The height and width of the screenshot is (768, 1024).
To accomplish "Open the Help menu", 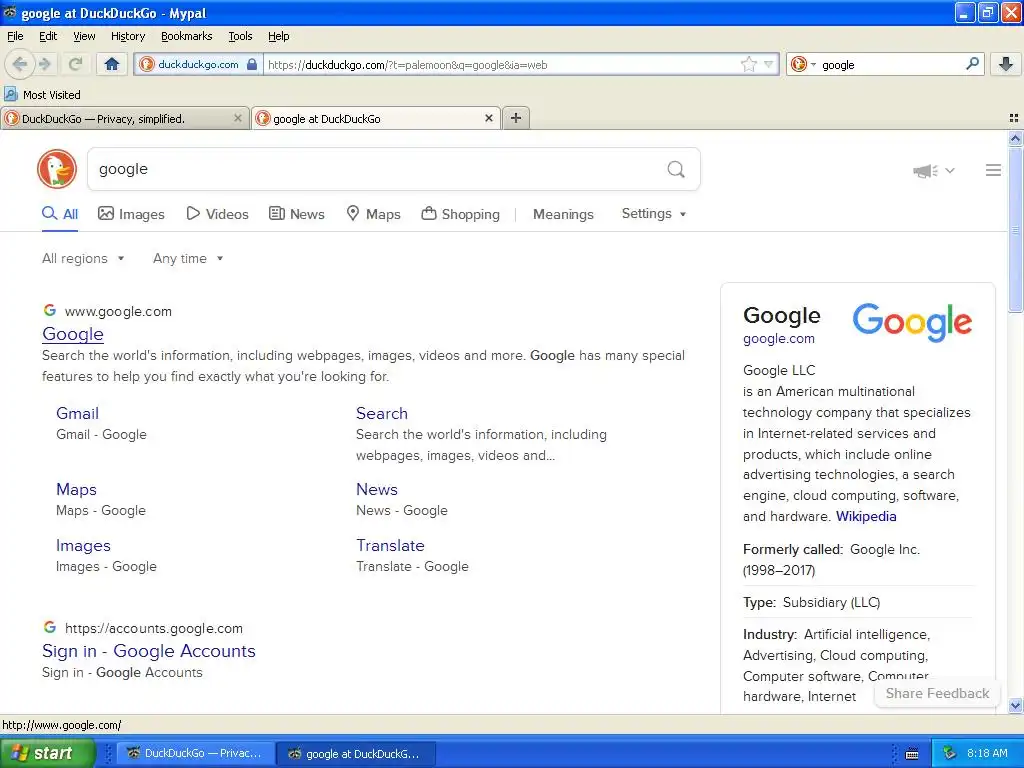I will pos(278,36).
